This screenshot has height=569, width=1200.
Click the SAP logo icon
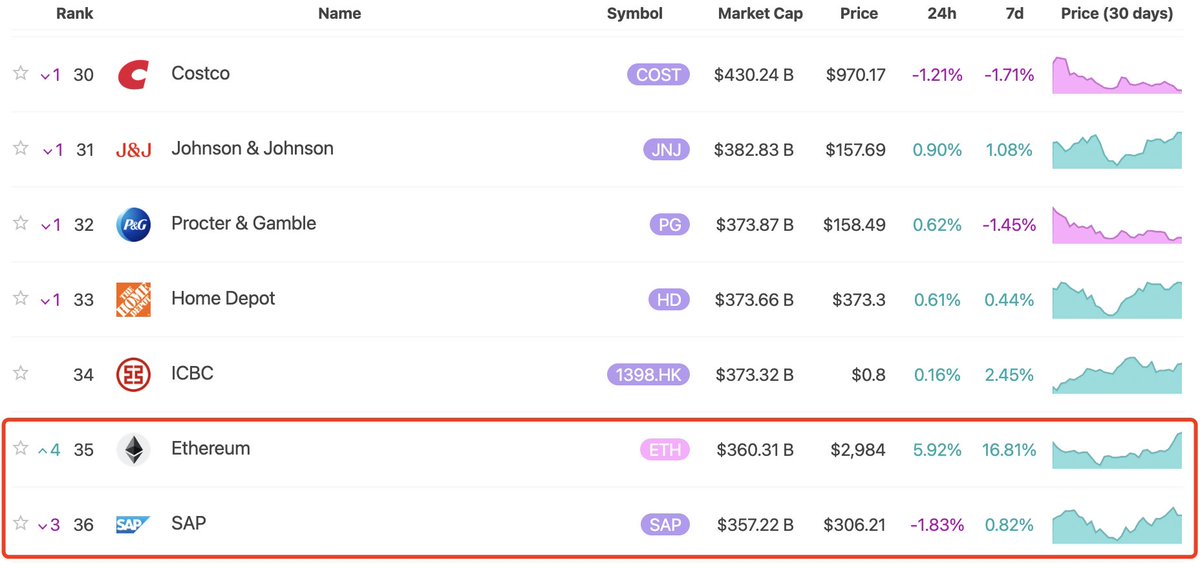coord(133,524)
